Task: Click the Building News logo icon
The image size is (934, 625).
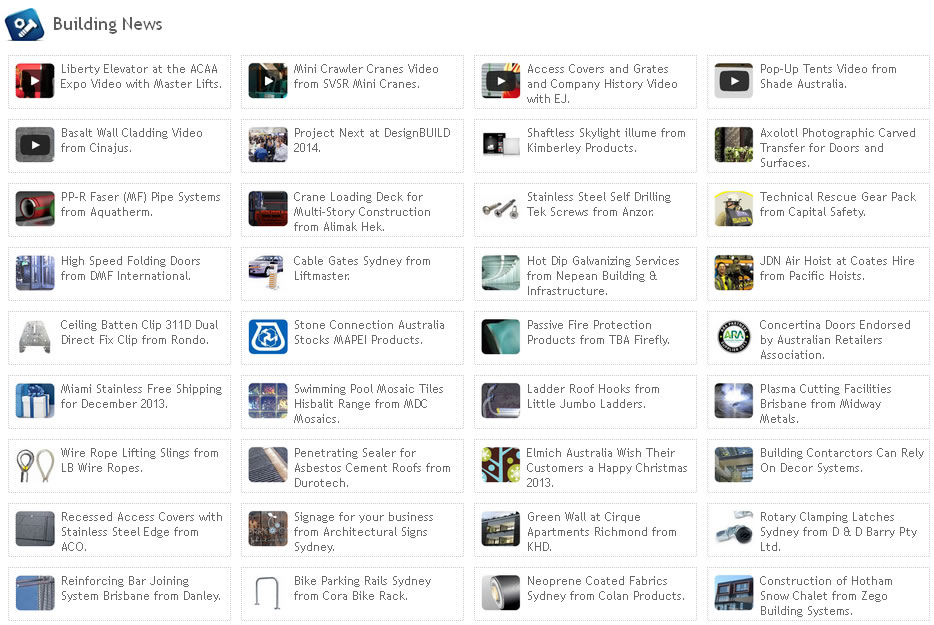Action: 24,24
